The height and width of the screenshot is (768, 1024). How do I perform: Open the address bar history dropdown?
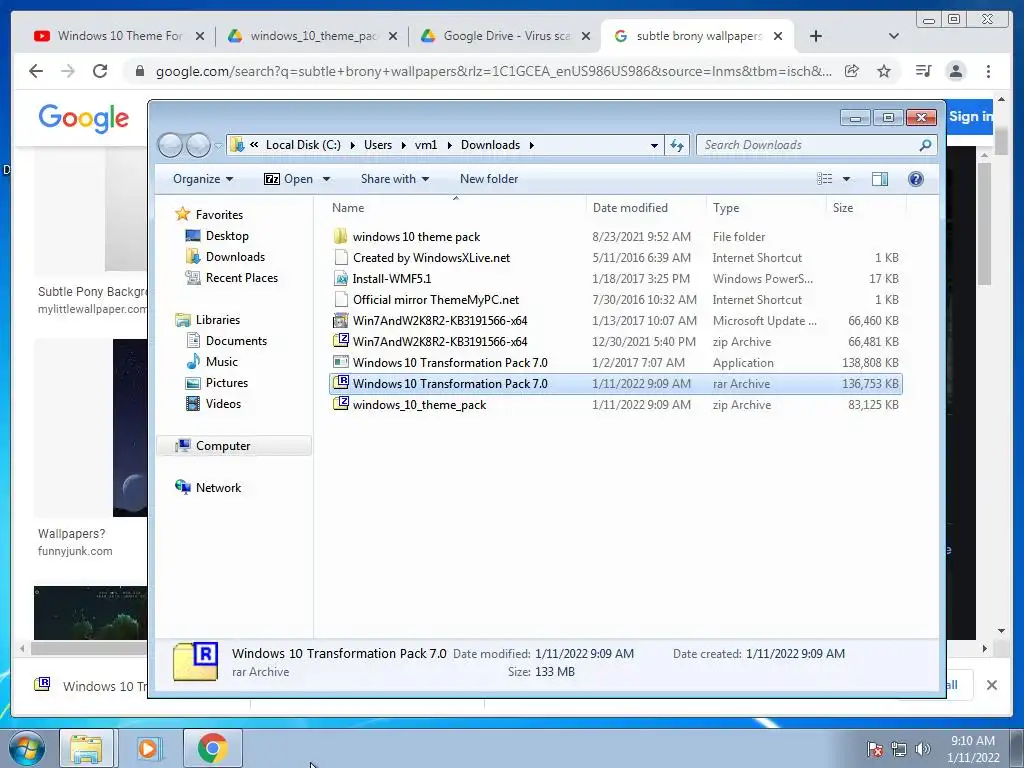654,146
